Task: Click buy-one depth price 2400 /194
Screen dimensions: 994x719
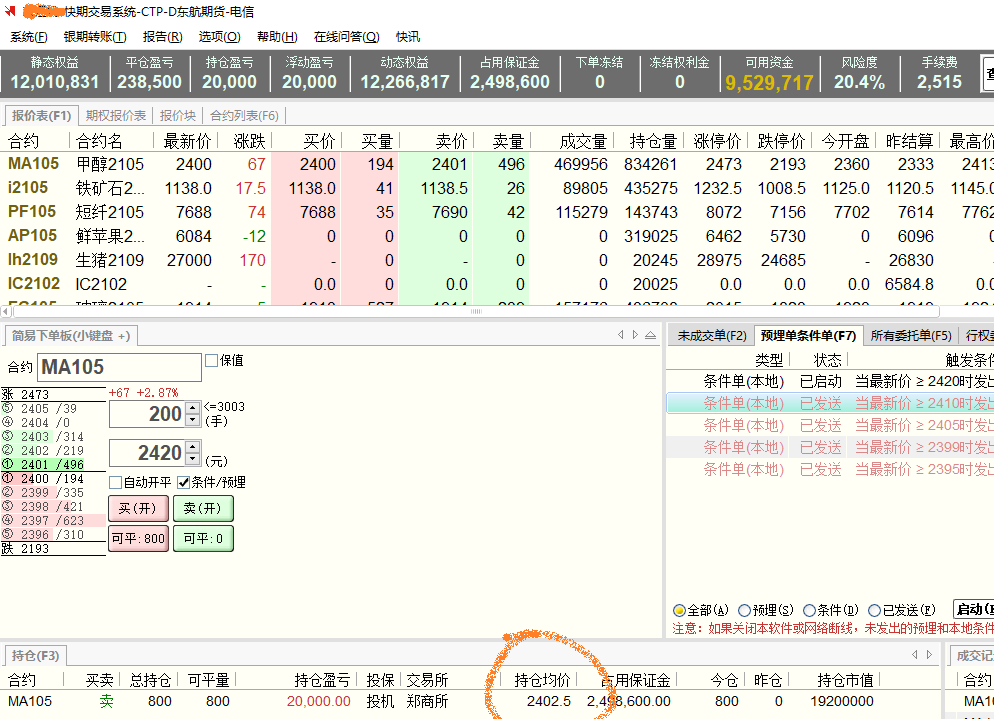Action: pos(53,479)
